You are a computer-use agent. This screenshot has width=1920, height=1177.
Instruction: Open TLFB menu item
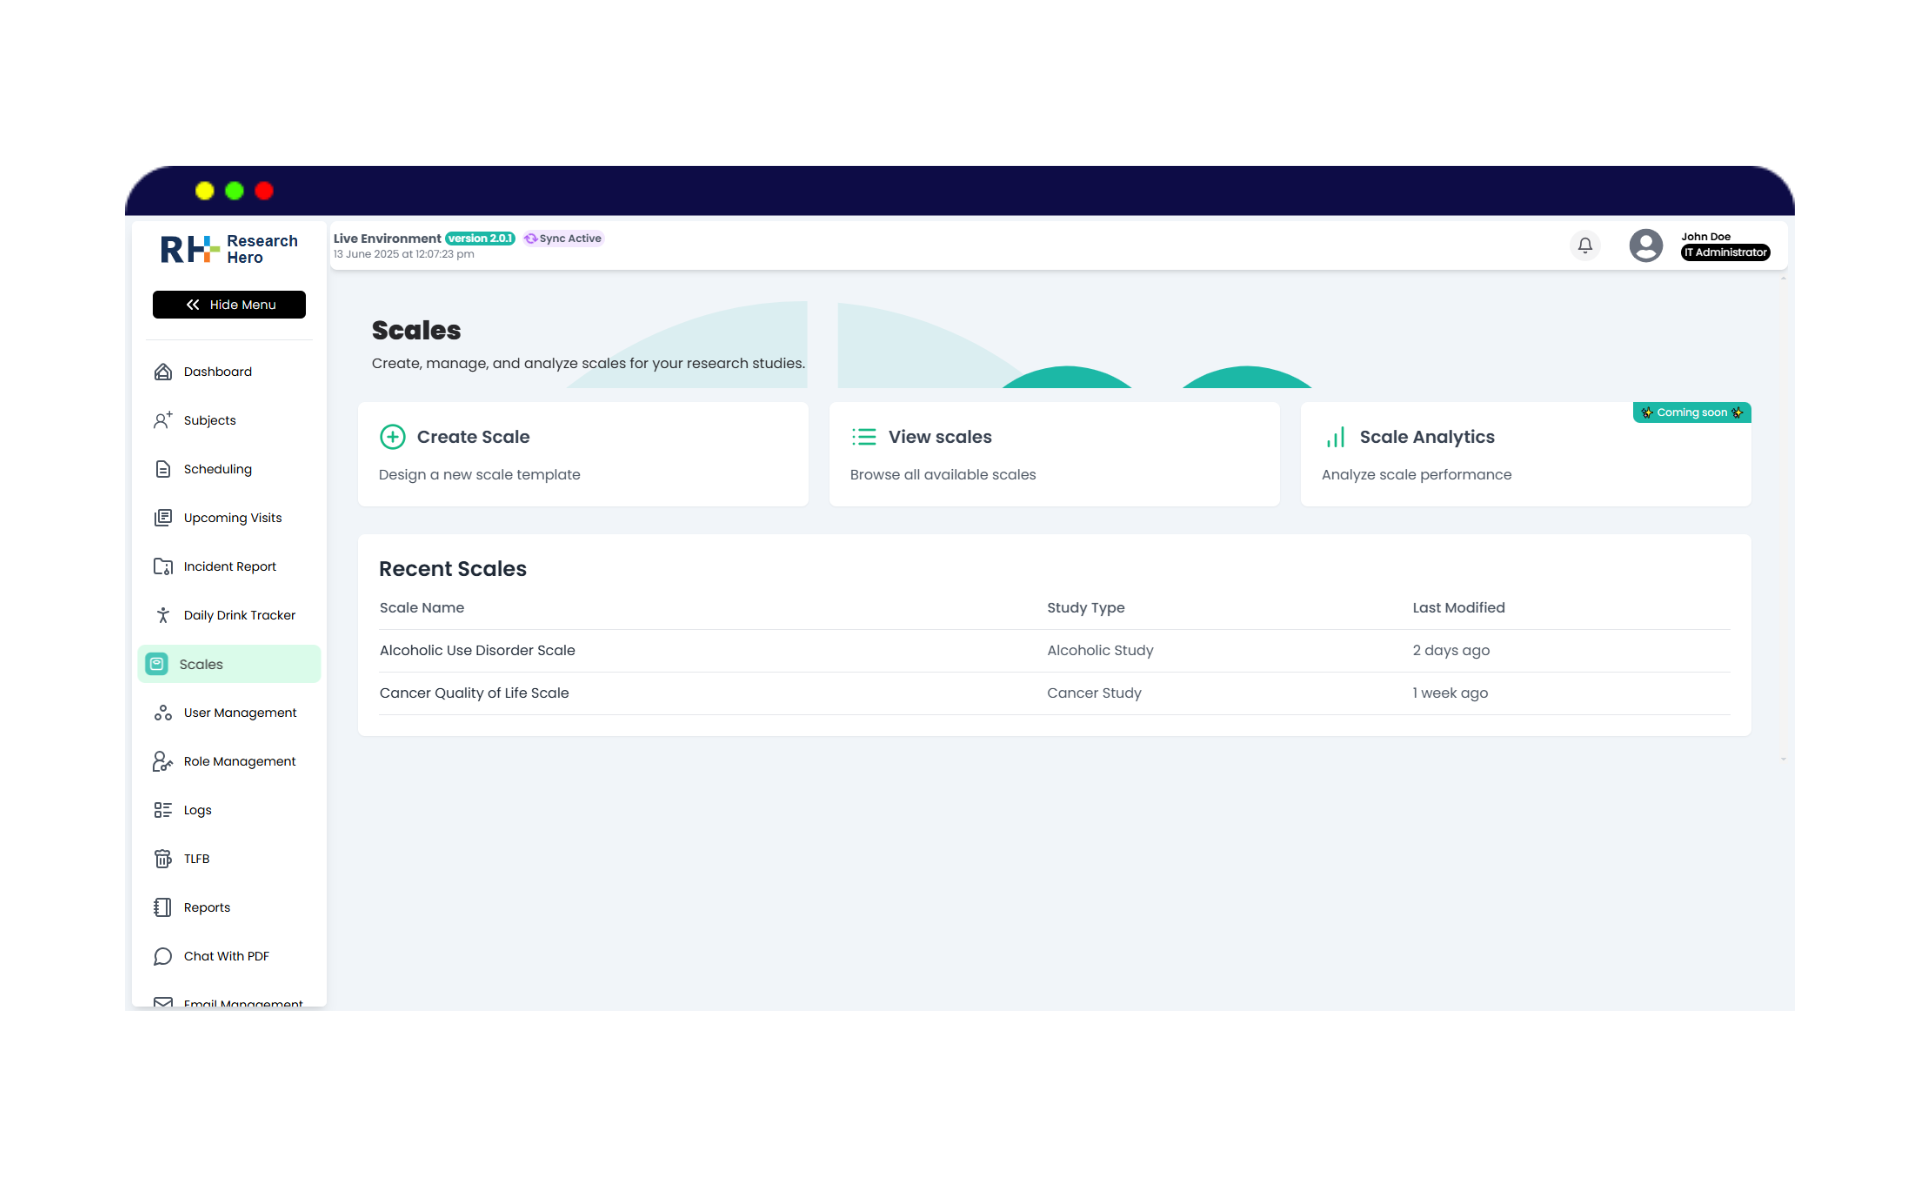229,859
